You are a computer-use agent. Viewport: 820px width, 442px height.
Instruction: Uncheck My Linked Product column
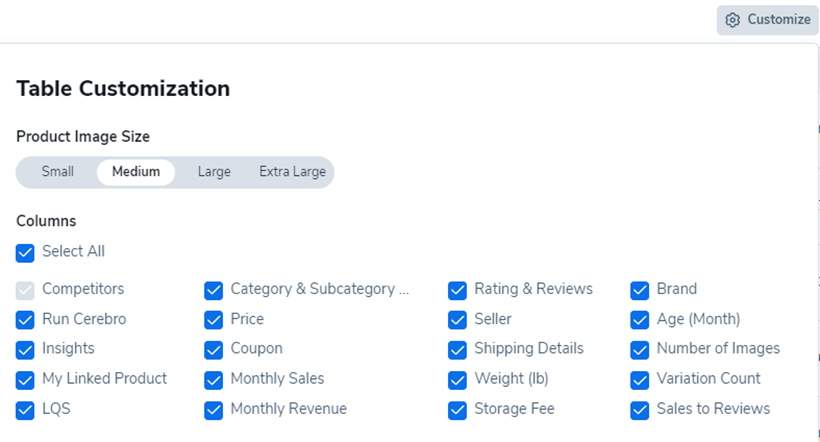[25, 380]
